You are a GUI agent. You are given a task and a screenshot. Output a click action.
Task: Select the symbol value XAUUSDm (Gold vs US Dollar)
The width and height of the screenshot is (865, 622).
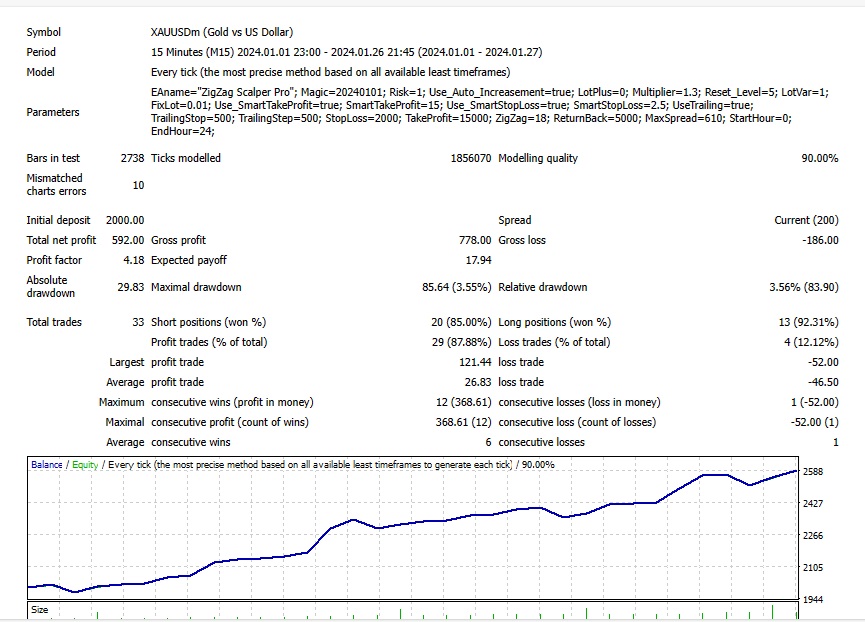click(x=222, y=33)
